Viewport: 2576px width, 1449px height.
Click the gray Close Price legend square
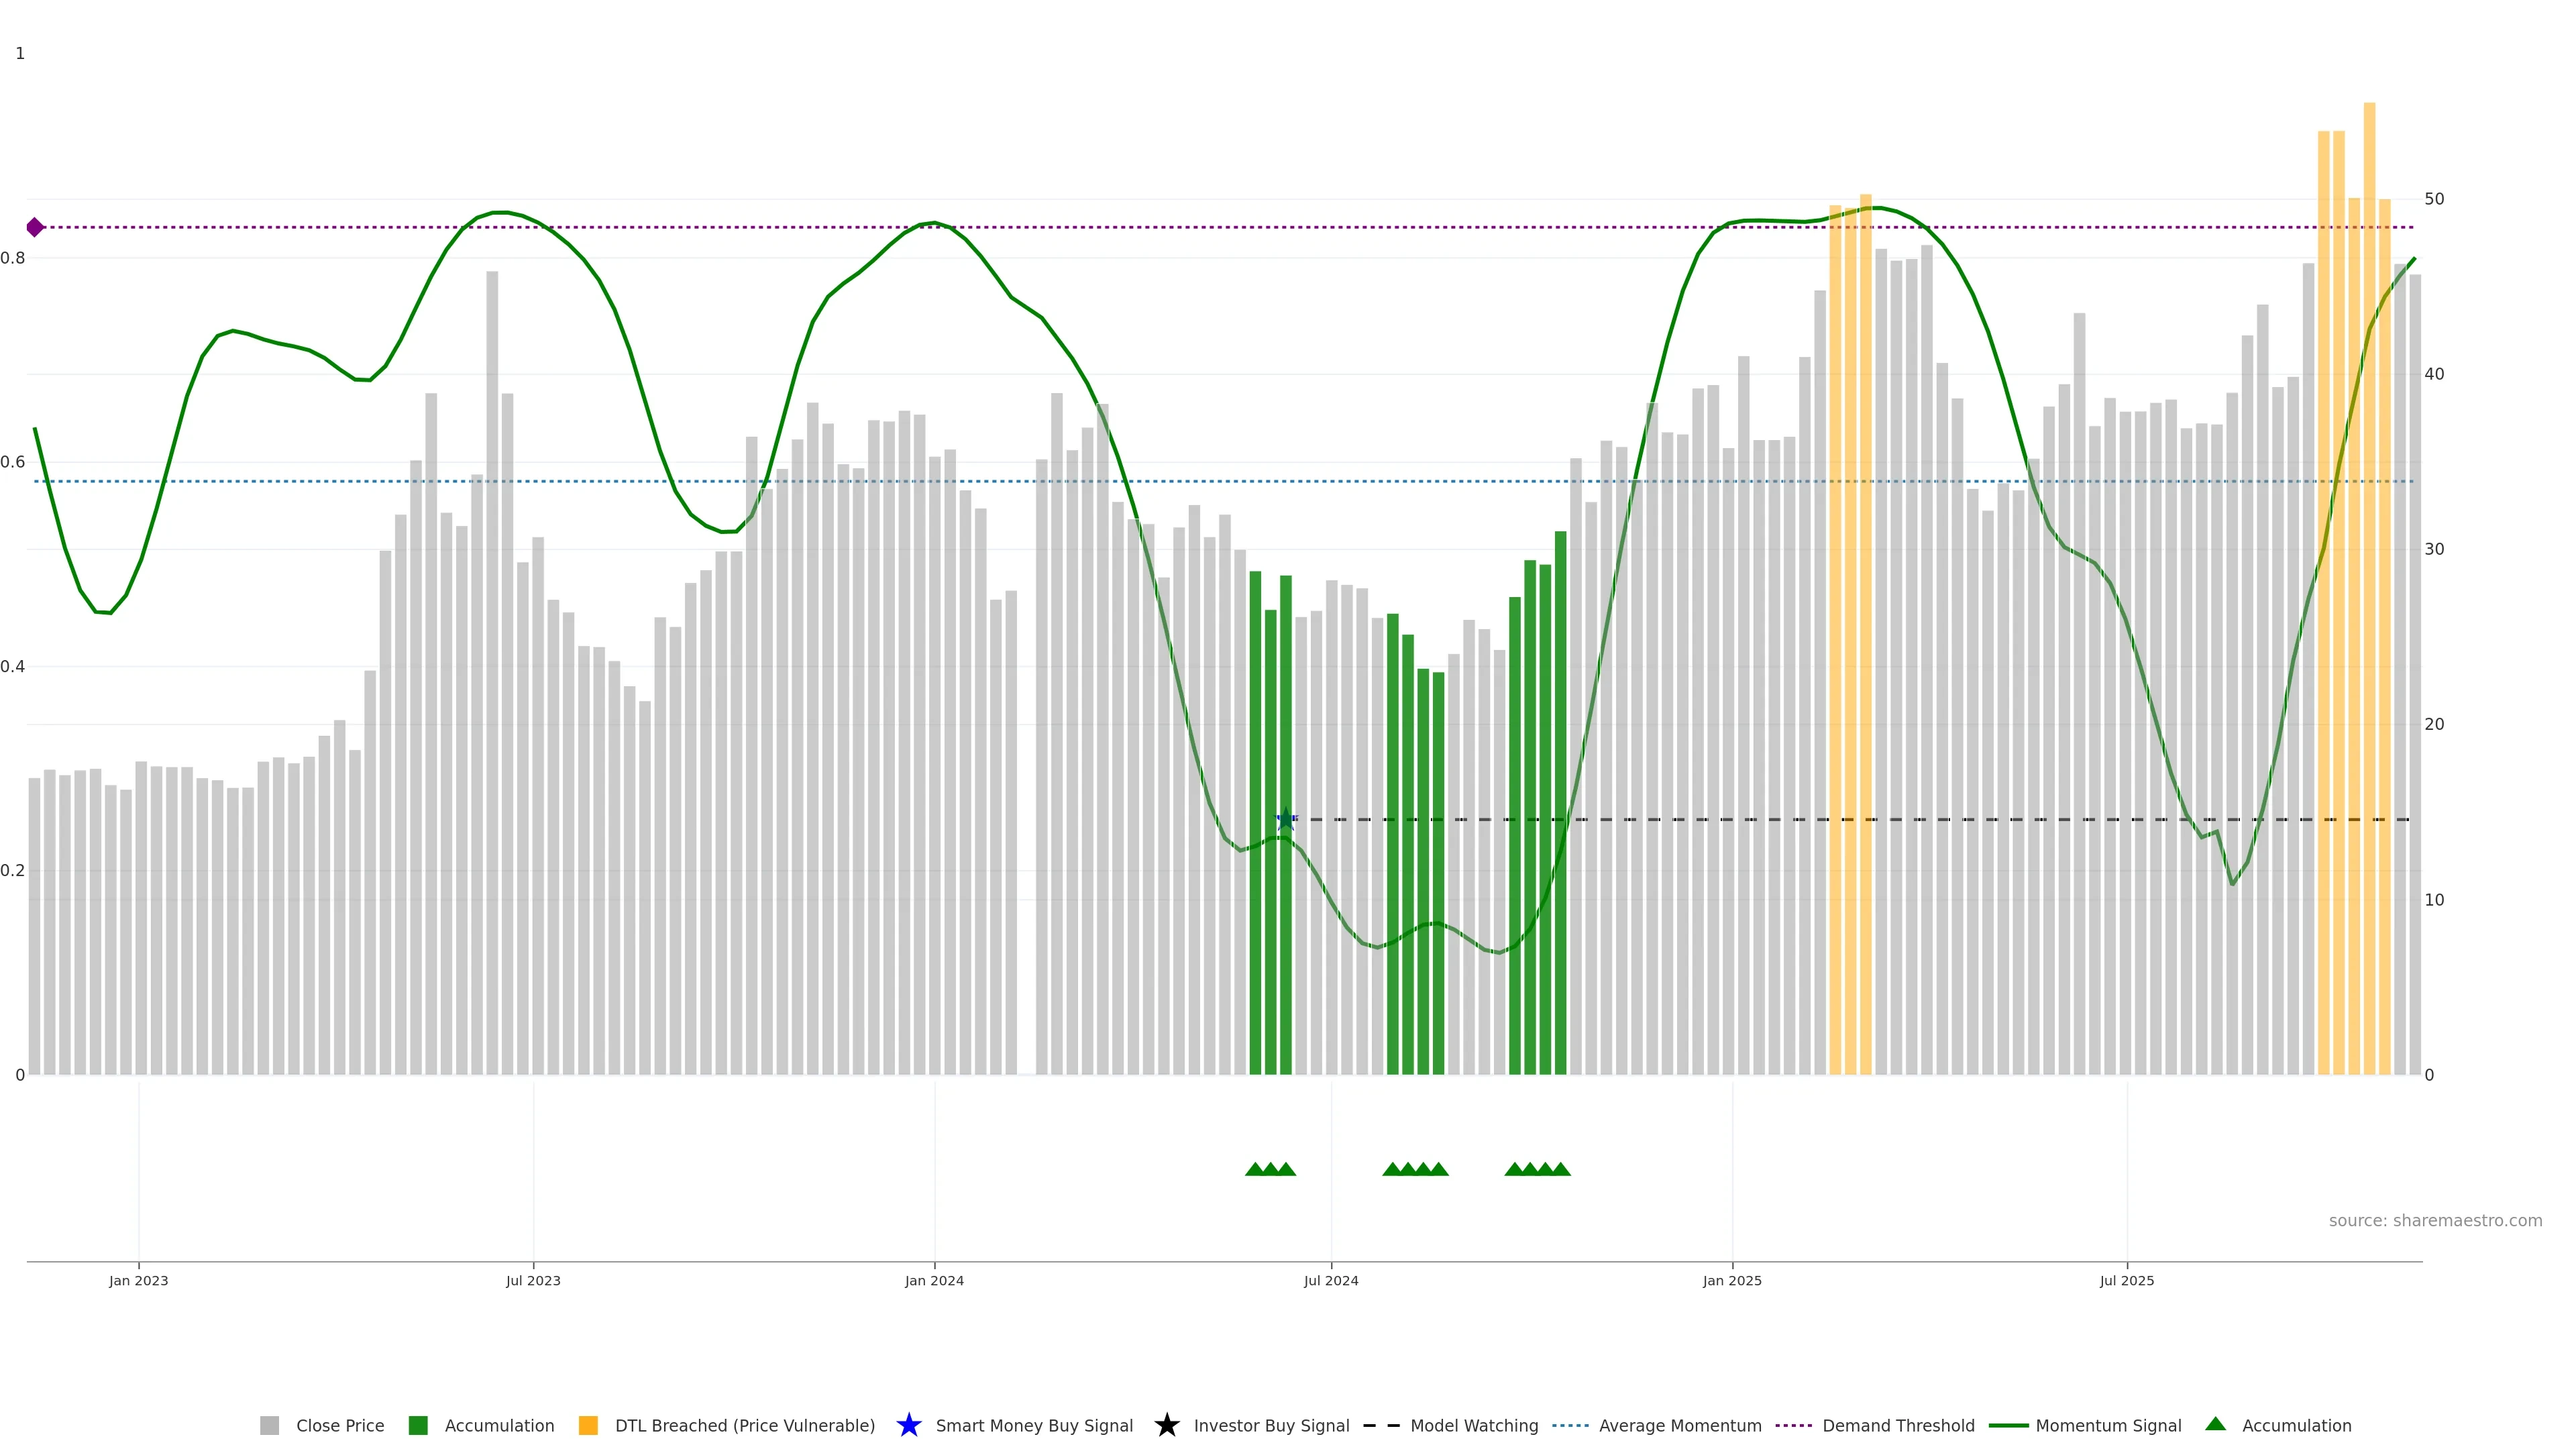tap(269, 1425)
